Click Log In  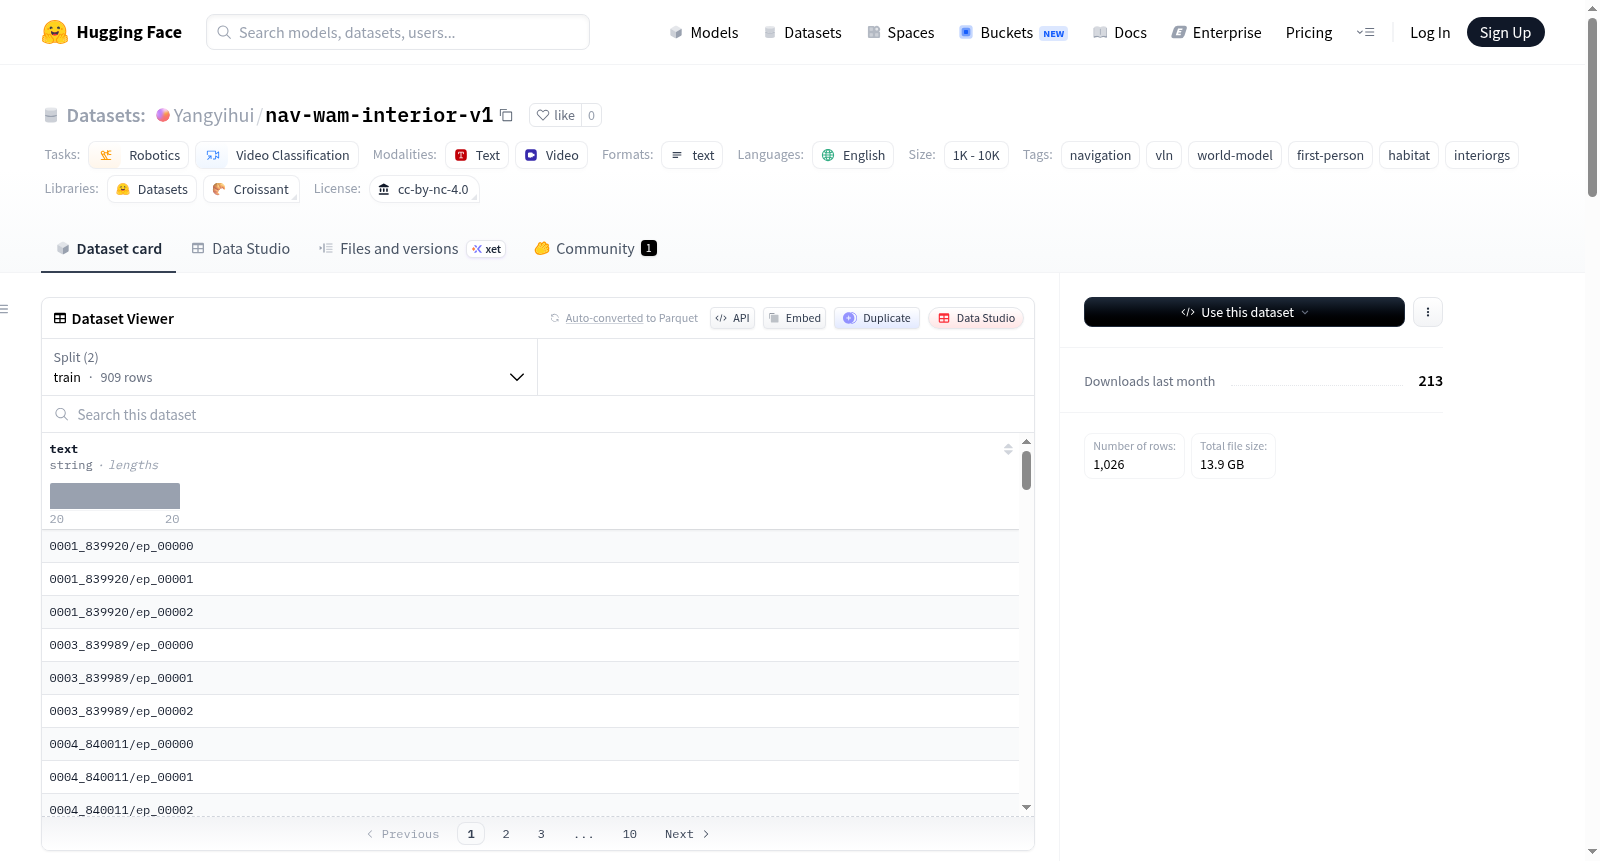pyautogui.click(x=1430, y=33)
